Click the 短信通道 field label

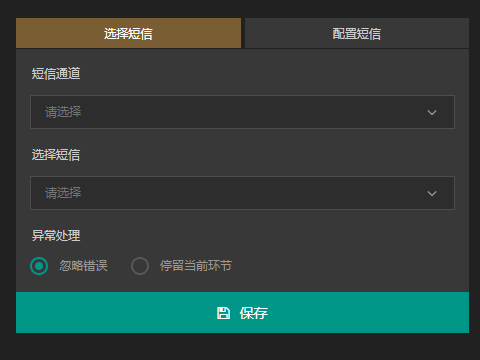pos(56,74)
